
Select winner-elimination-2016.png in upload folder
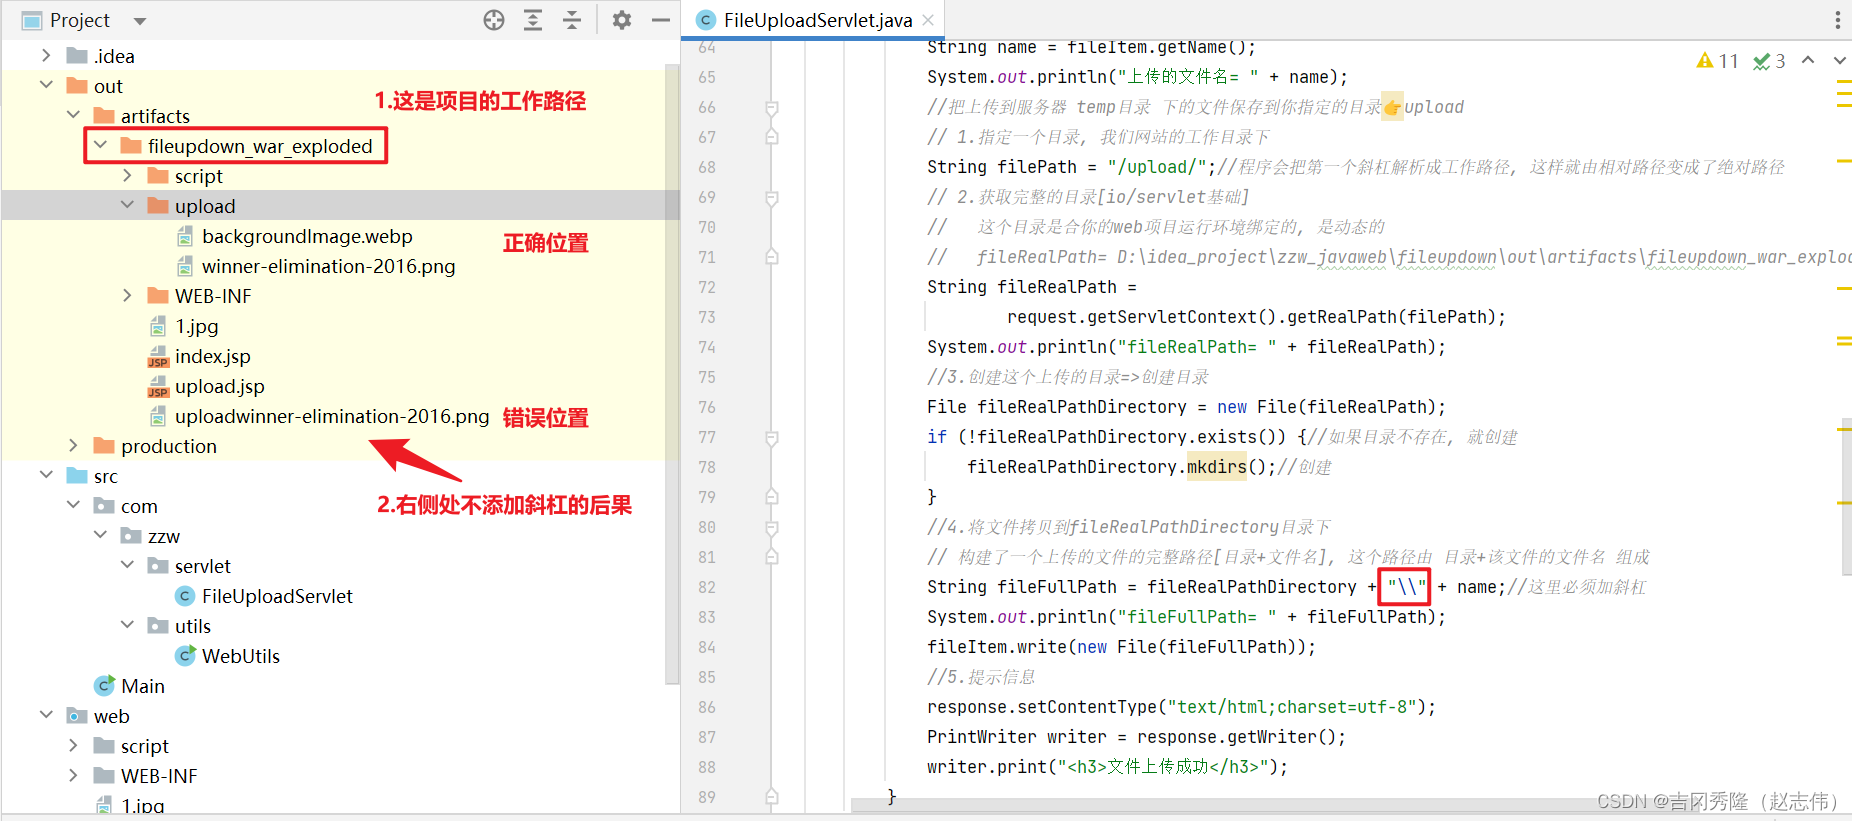coord(328,266)
